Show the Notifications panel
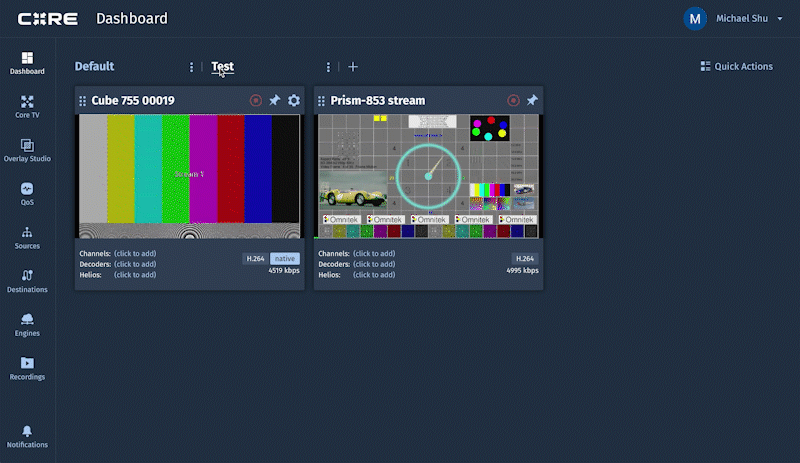 (x=27, y=434)
